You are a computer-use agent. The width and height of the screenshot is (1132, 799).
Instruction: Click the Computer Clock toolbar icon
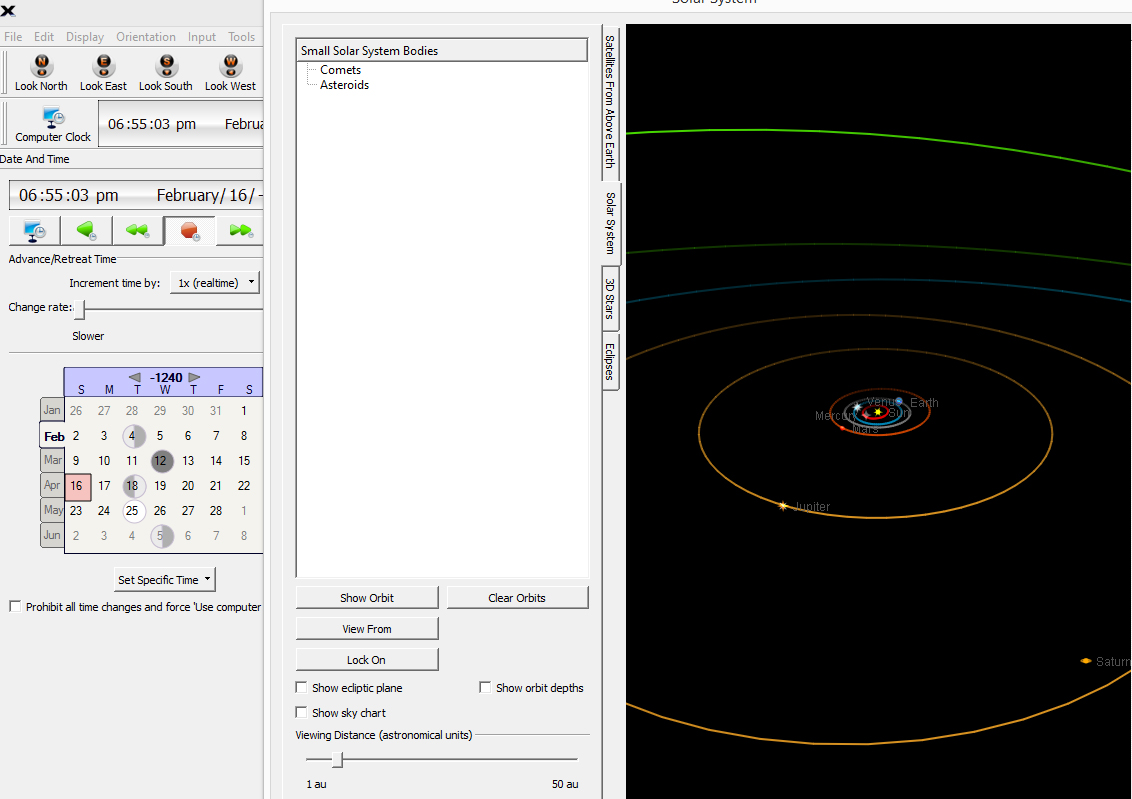[x=53, y=118]
